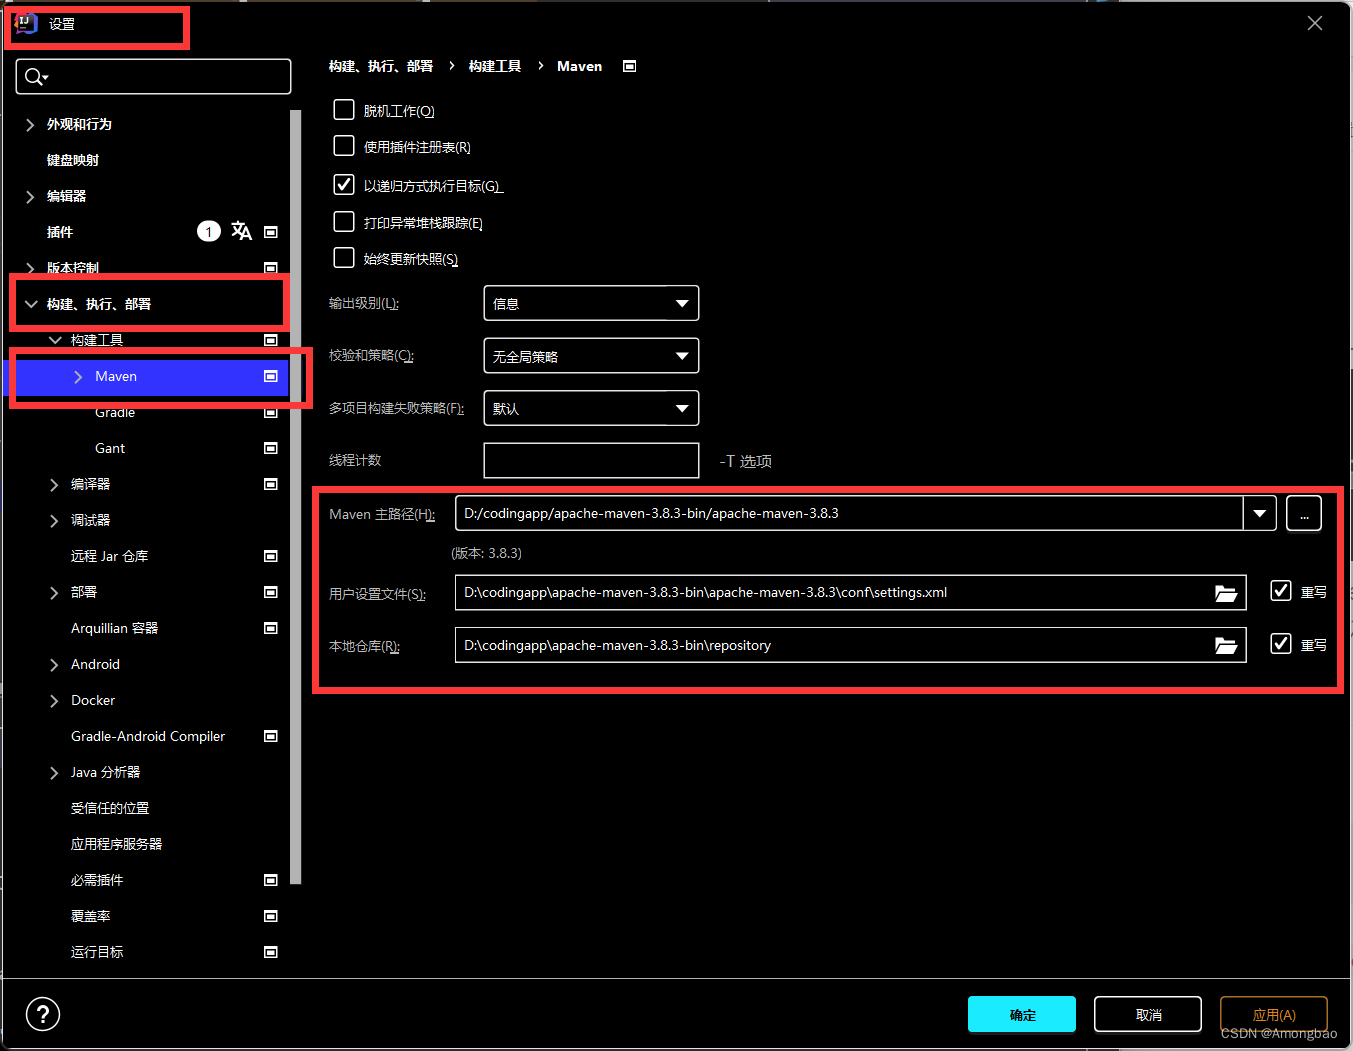Click the notification badge on 插件
This screenshot has width=1353, height=1051.
(208, 231)
